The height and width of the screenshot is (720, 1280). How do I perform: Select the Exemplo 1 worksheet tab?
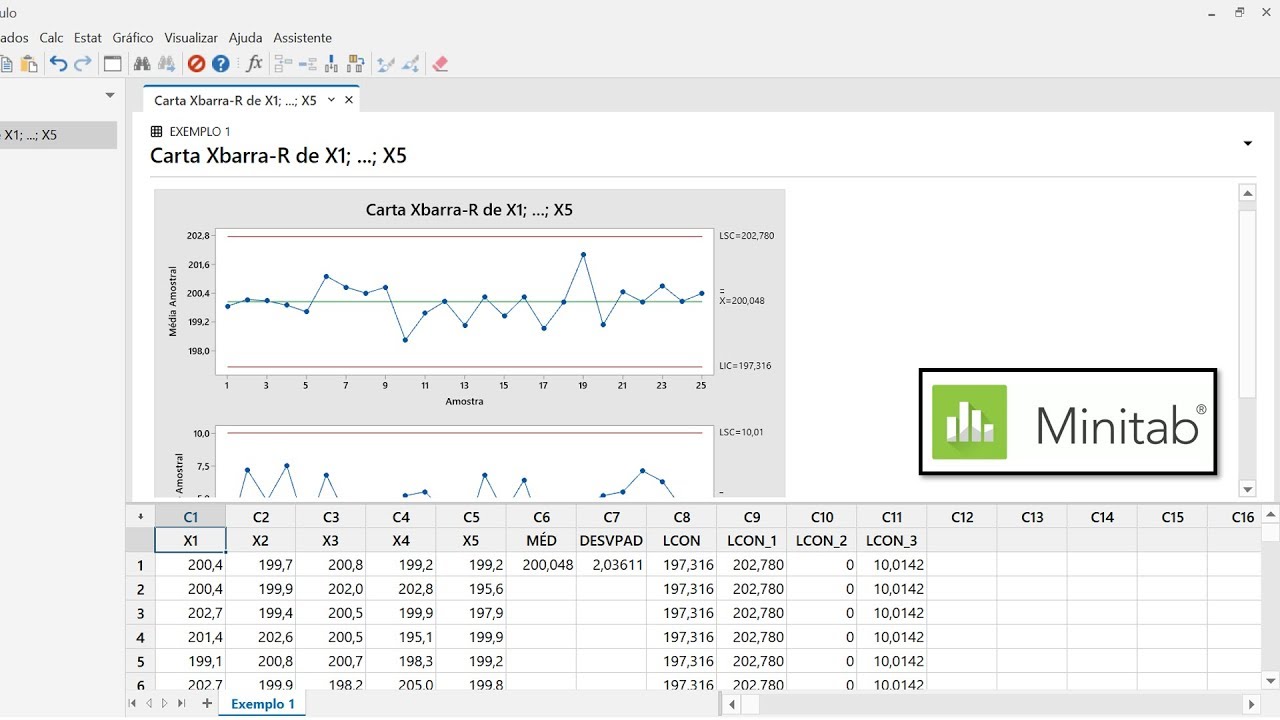pos(263,704)
